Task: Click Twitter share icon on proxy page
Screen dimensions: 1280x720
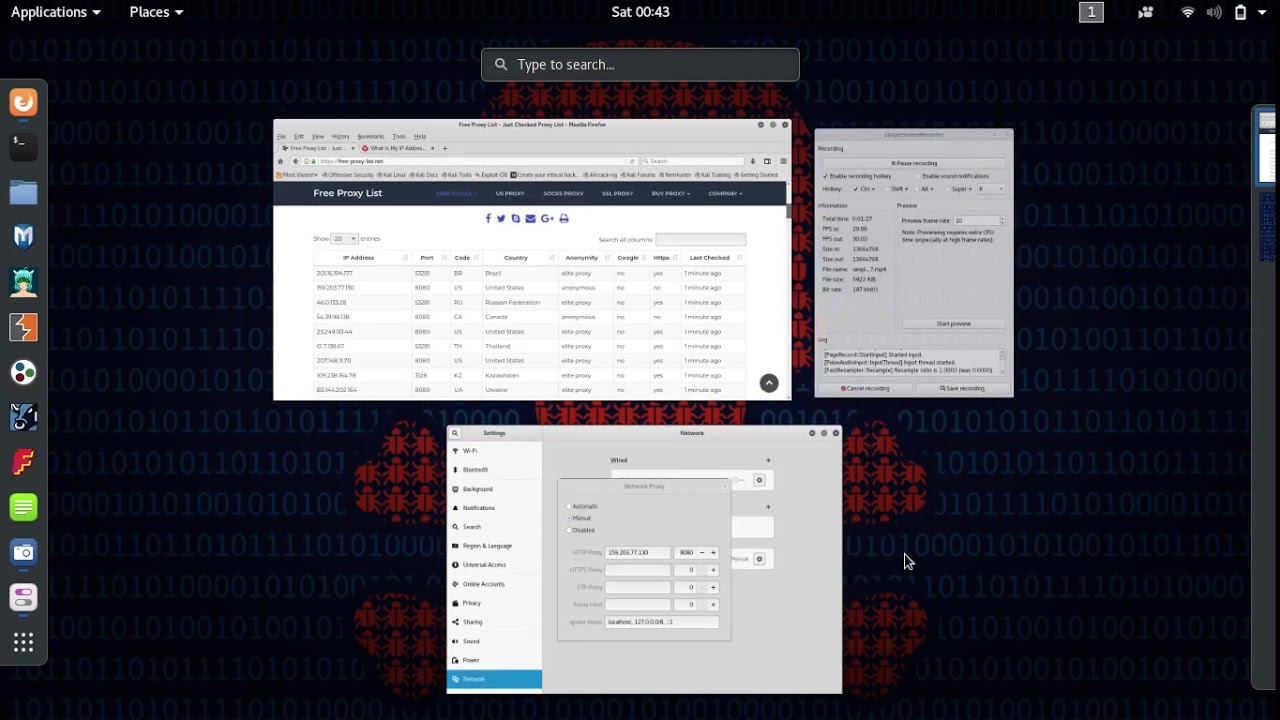Action: tap(501, 218)
